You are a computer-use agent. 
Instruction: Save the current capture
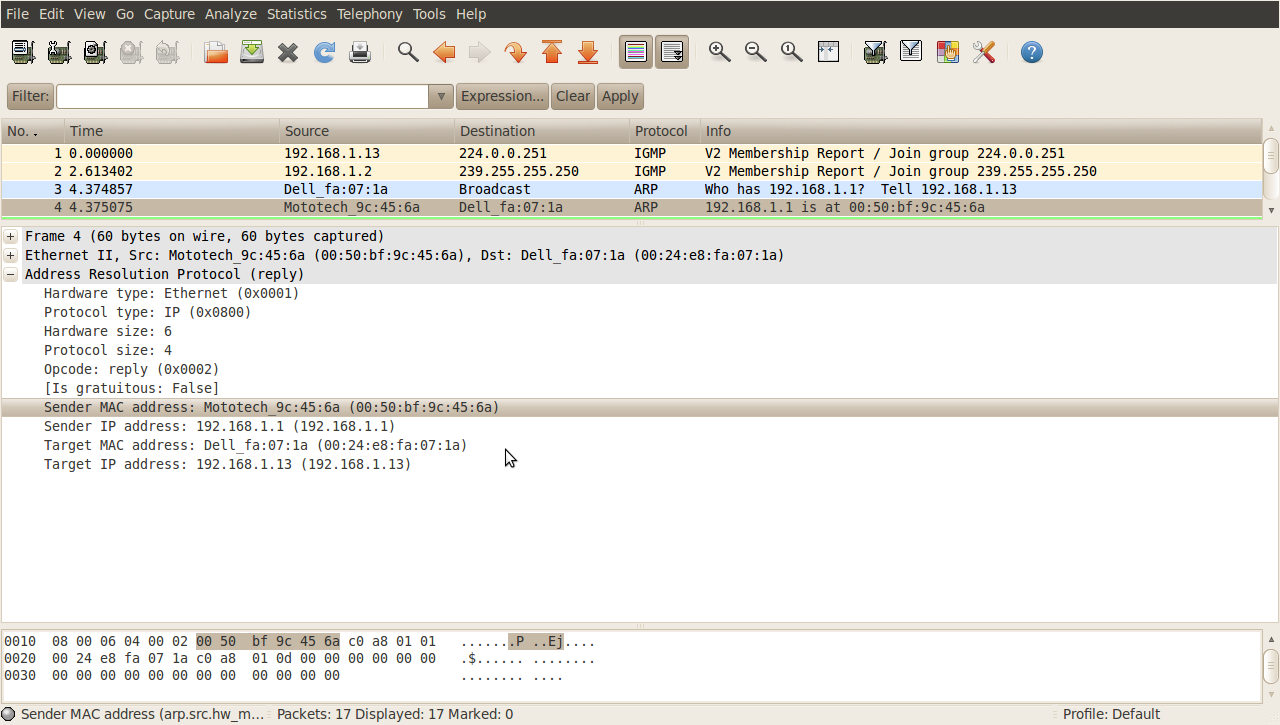click(251, 51)
